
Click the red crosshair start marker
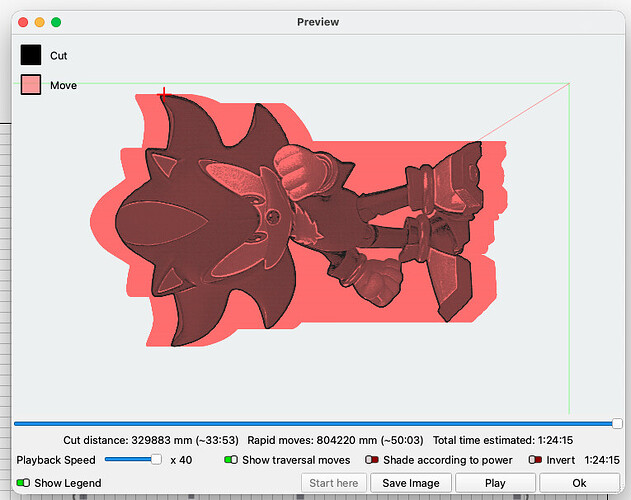pyautogui.click(x=164, y=94)
